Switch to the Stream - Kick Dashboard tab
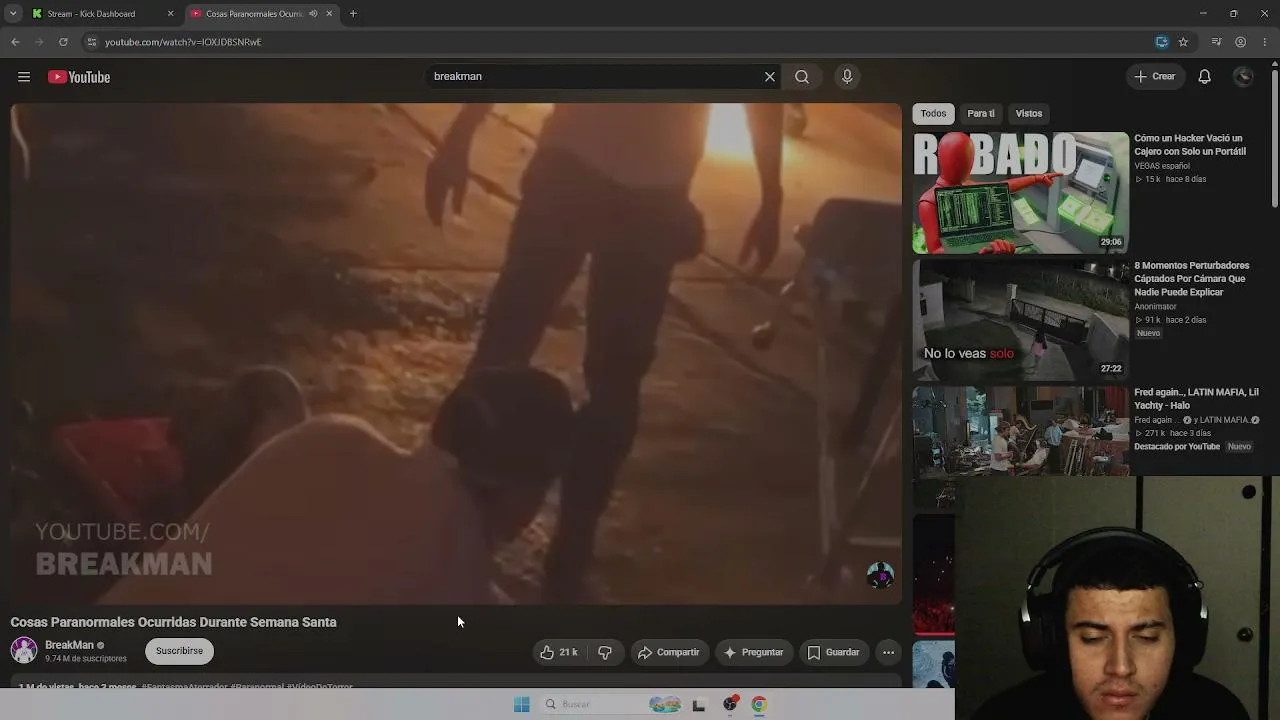Screen dimensions: 1280x720 tap(100, 14)
